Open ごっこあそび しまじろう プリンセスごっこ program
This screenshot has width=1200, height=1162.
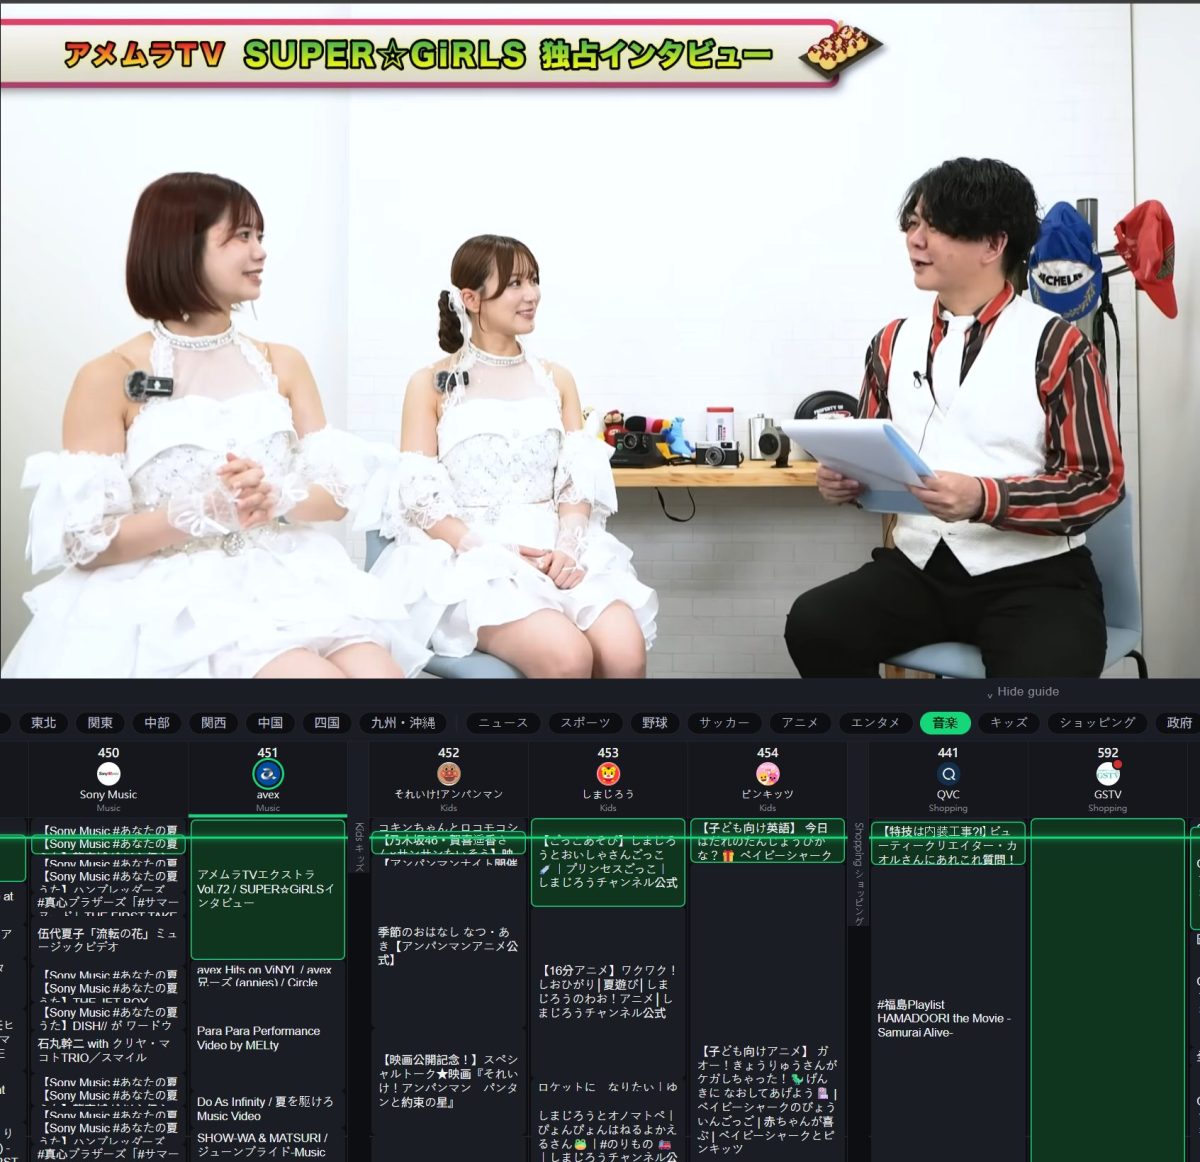[x=608, y=862]
